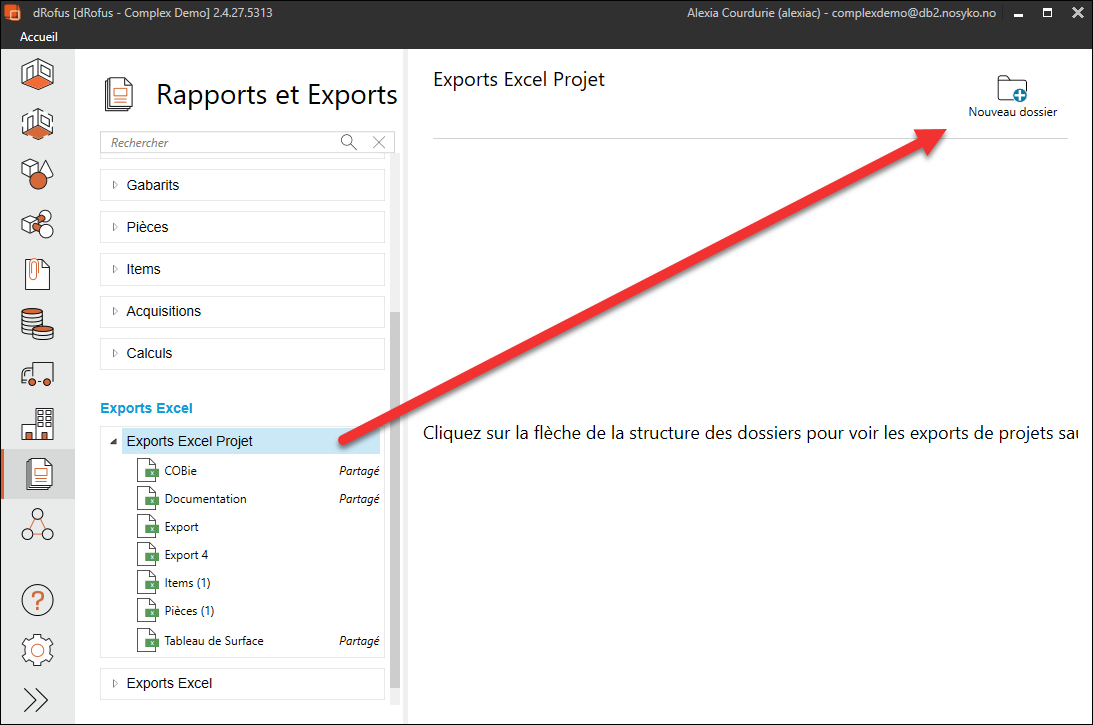Open the help question mark icon
The height and width of the screenshot is (725, 1093).
coord(37,601)
